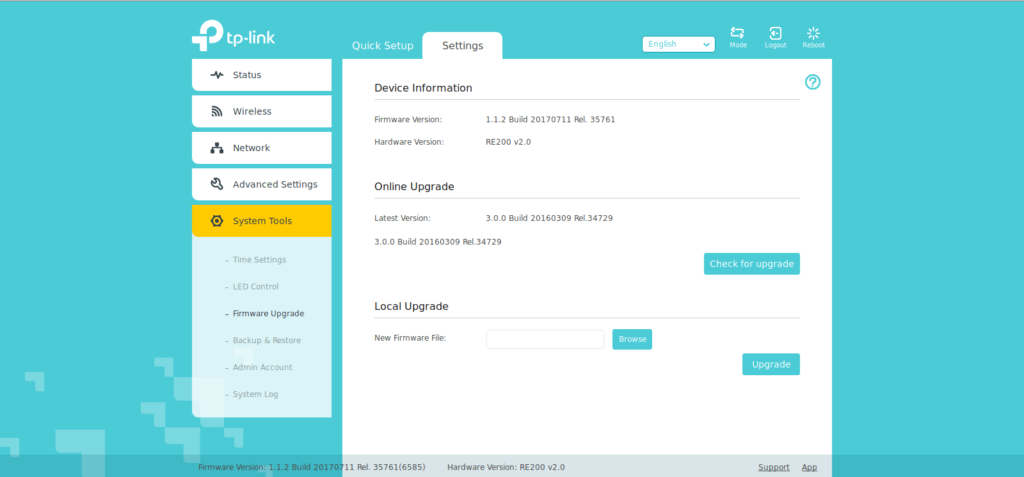Image resolution: width=1024 pixels, height=477 pixels.
Task: Switch to the Quick Setup tab
Action: click(382, 46)
